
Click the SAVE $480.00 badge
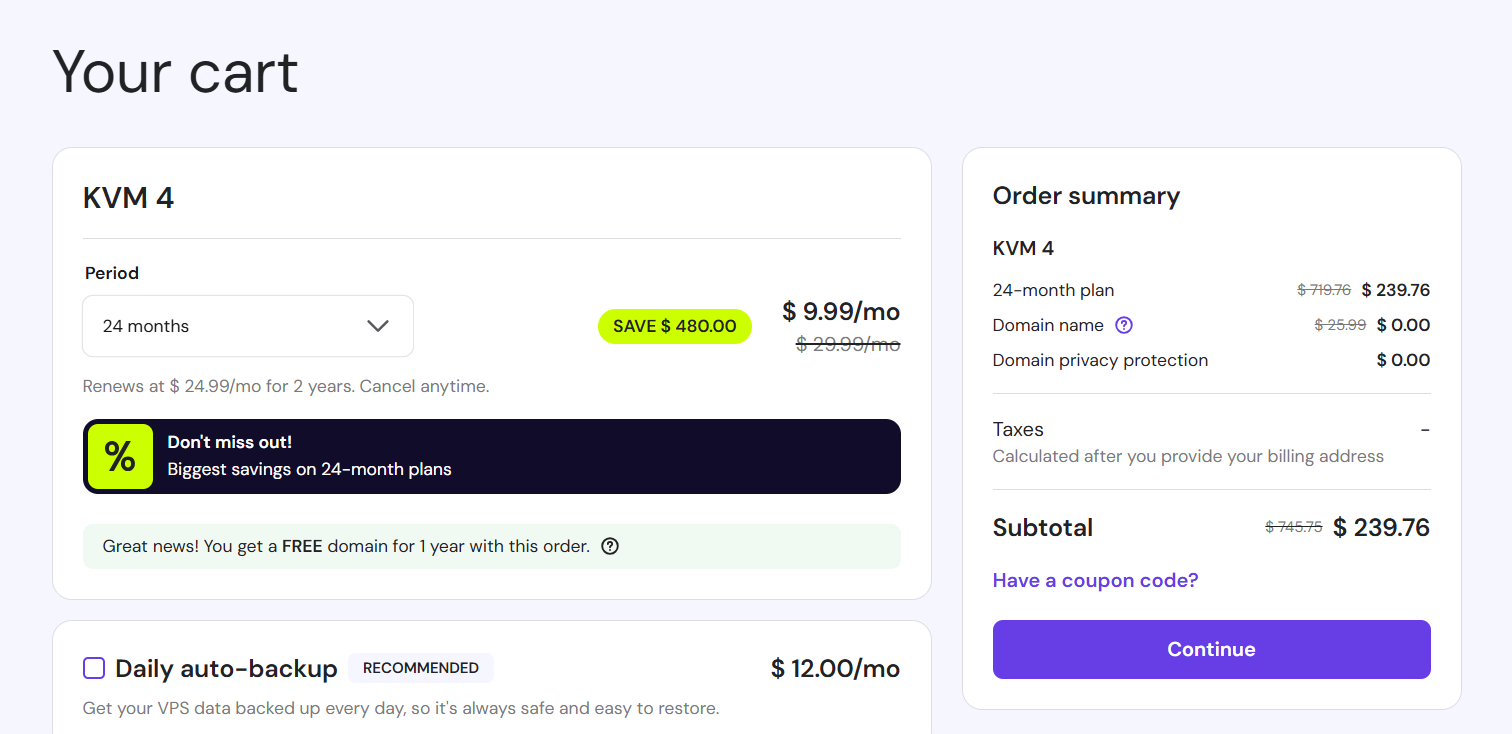(x=674, y=326)
